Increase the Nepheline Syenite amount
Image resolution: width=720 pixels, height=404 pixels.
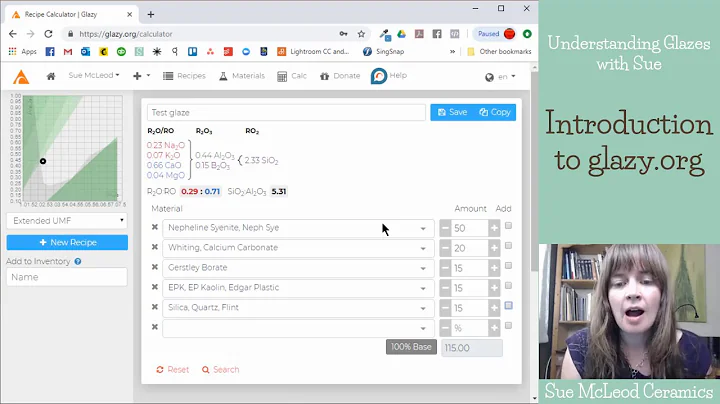coord(494,228)
